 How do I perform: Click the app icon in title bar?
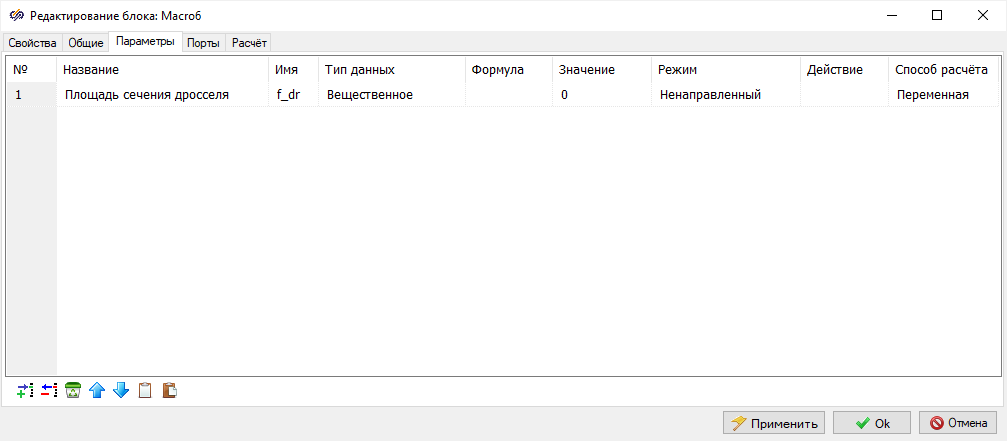click(x=16, y=15)
